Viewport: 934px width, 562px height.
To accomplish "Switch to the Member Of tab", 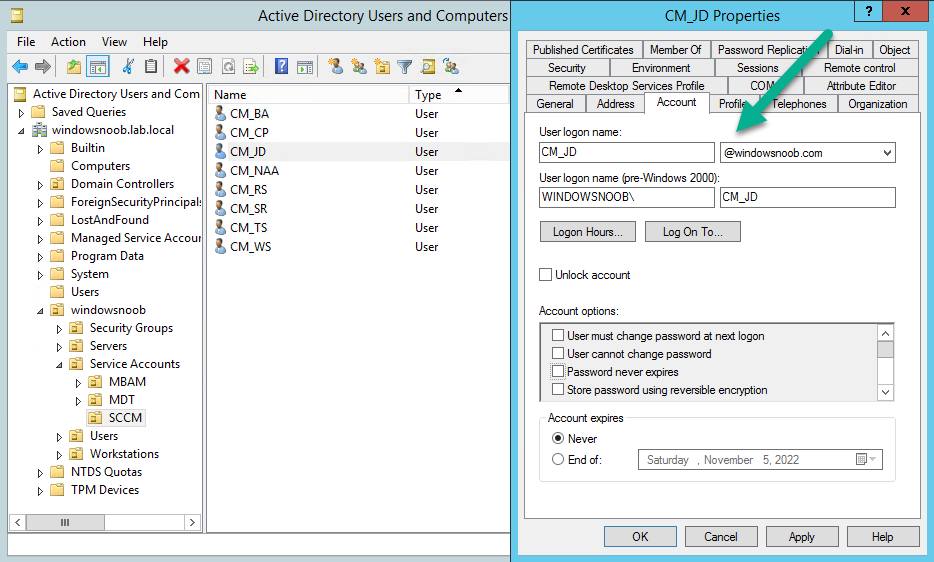I will [x=675, y=49].
